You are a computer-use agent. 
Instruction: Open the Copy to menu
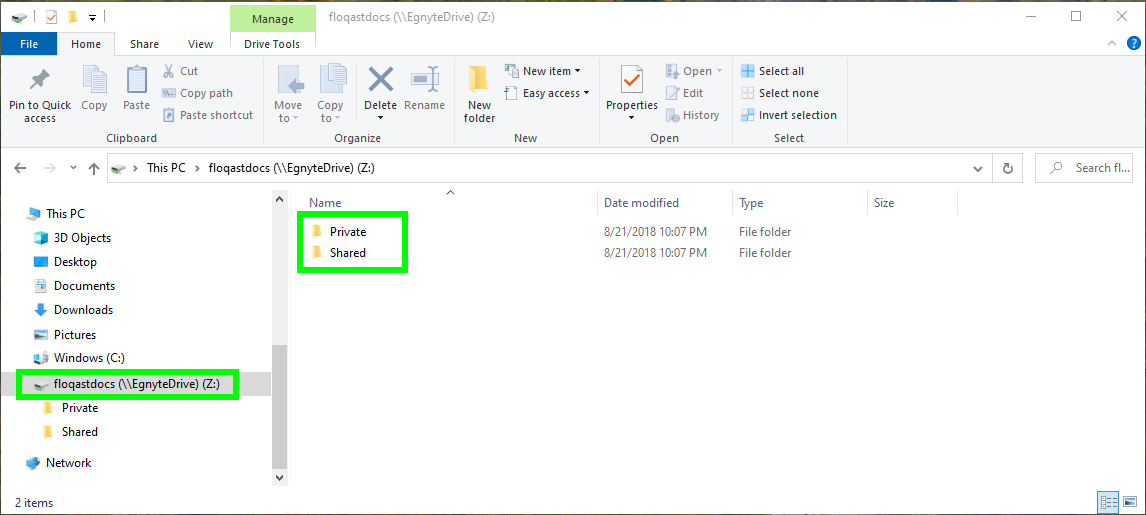point(330,95)
